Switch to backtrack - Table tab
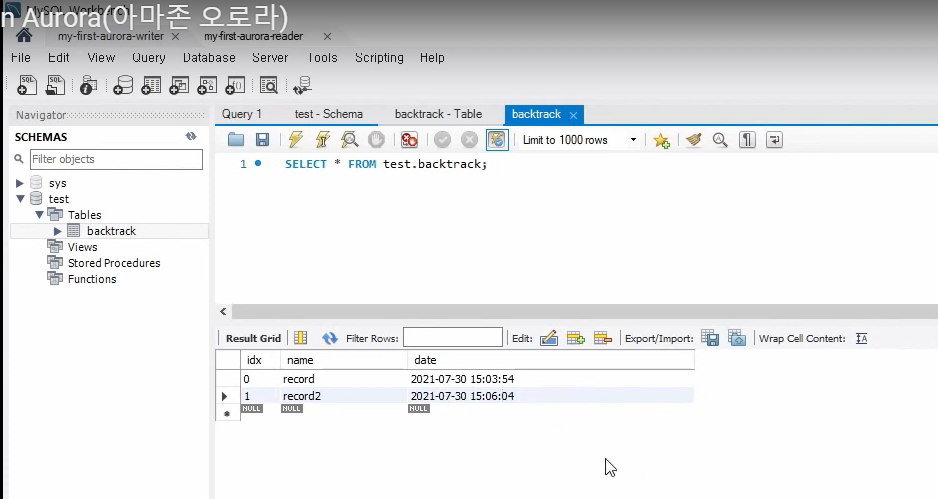Screen dimensions: 938x499 pos(438,114)
